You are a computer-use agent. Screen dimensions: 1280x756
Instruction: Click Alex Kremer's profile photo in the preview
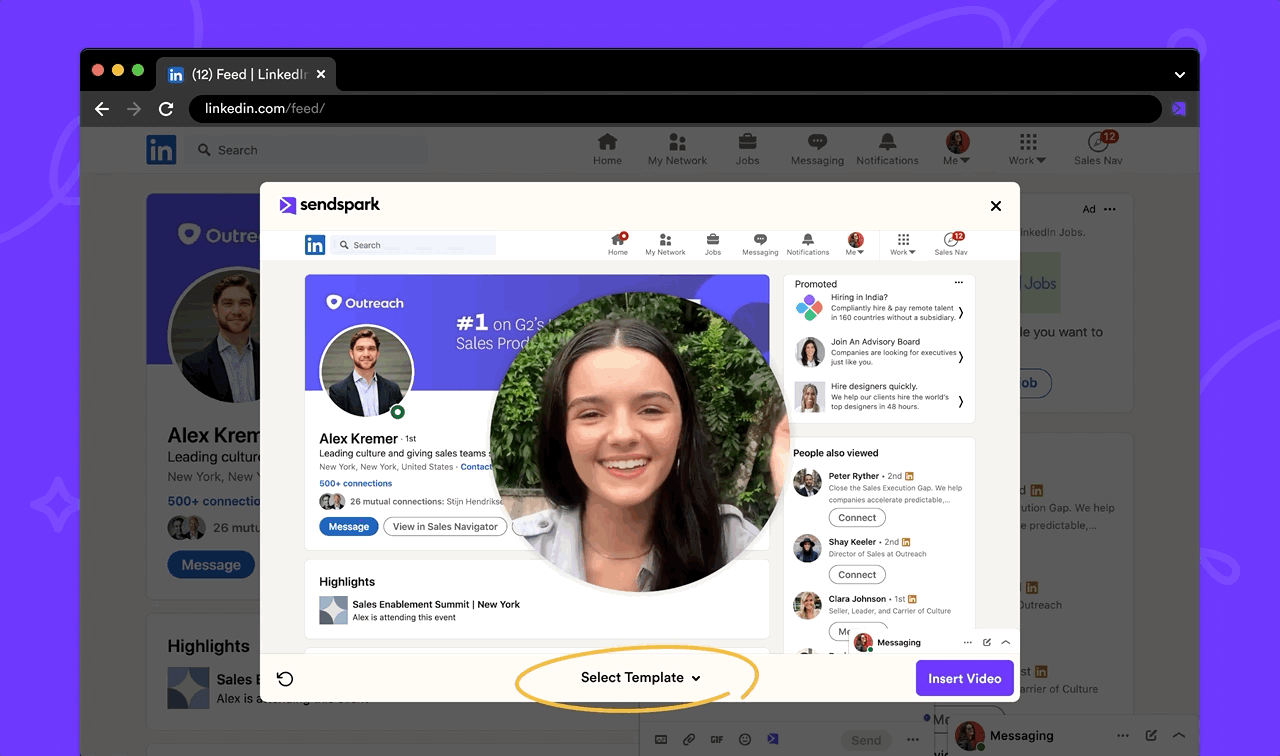(366, 371)
